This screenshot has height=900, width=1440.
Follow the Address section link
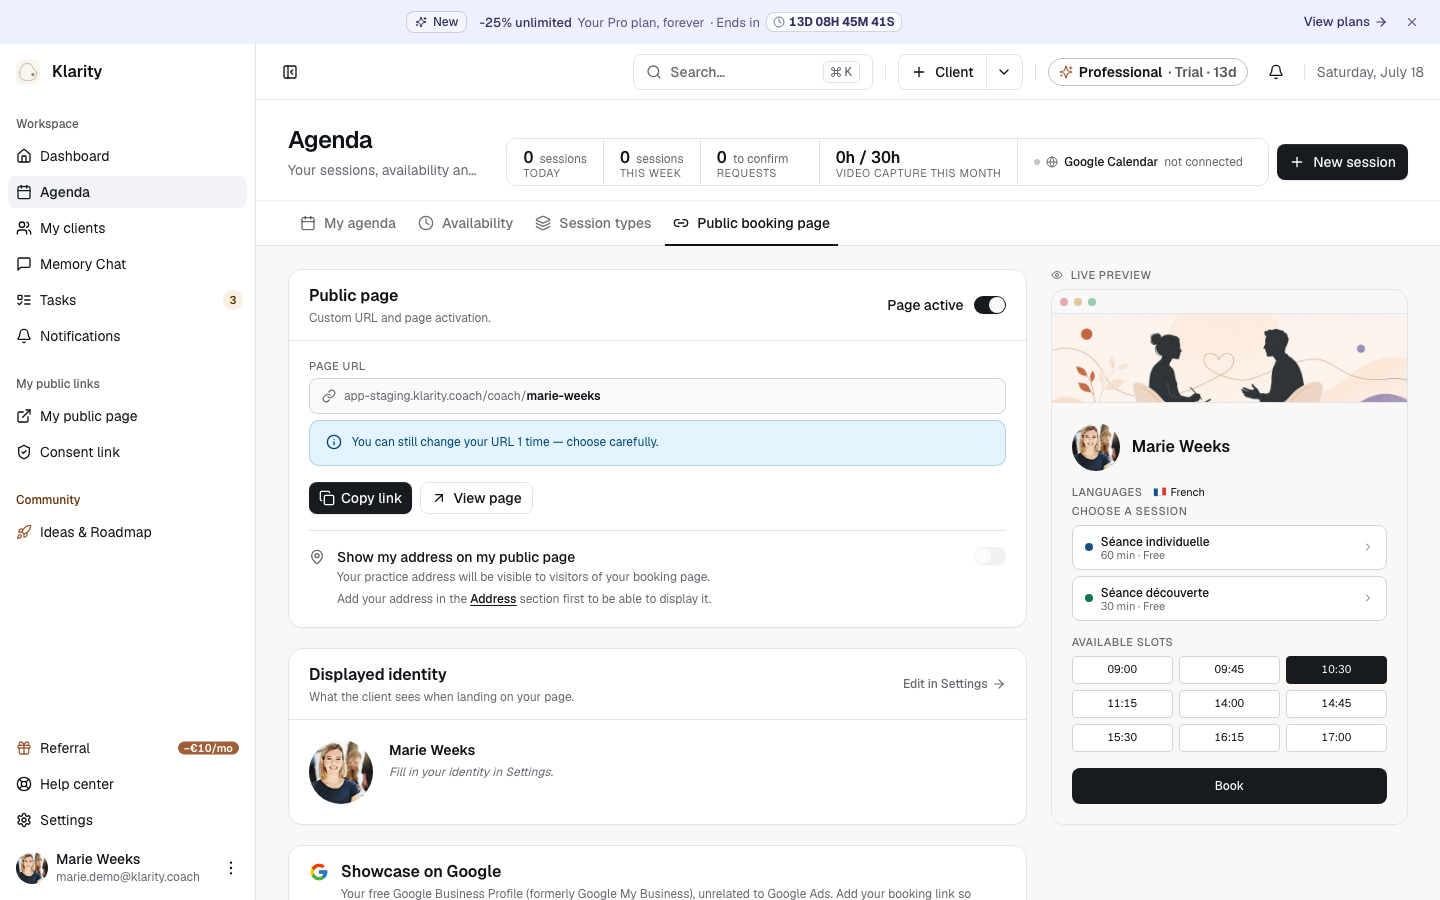pos(493,599)
